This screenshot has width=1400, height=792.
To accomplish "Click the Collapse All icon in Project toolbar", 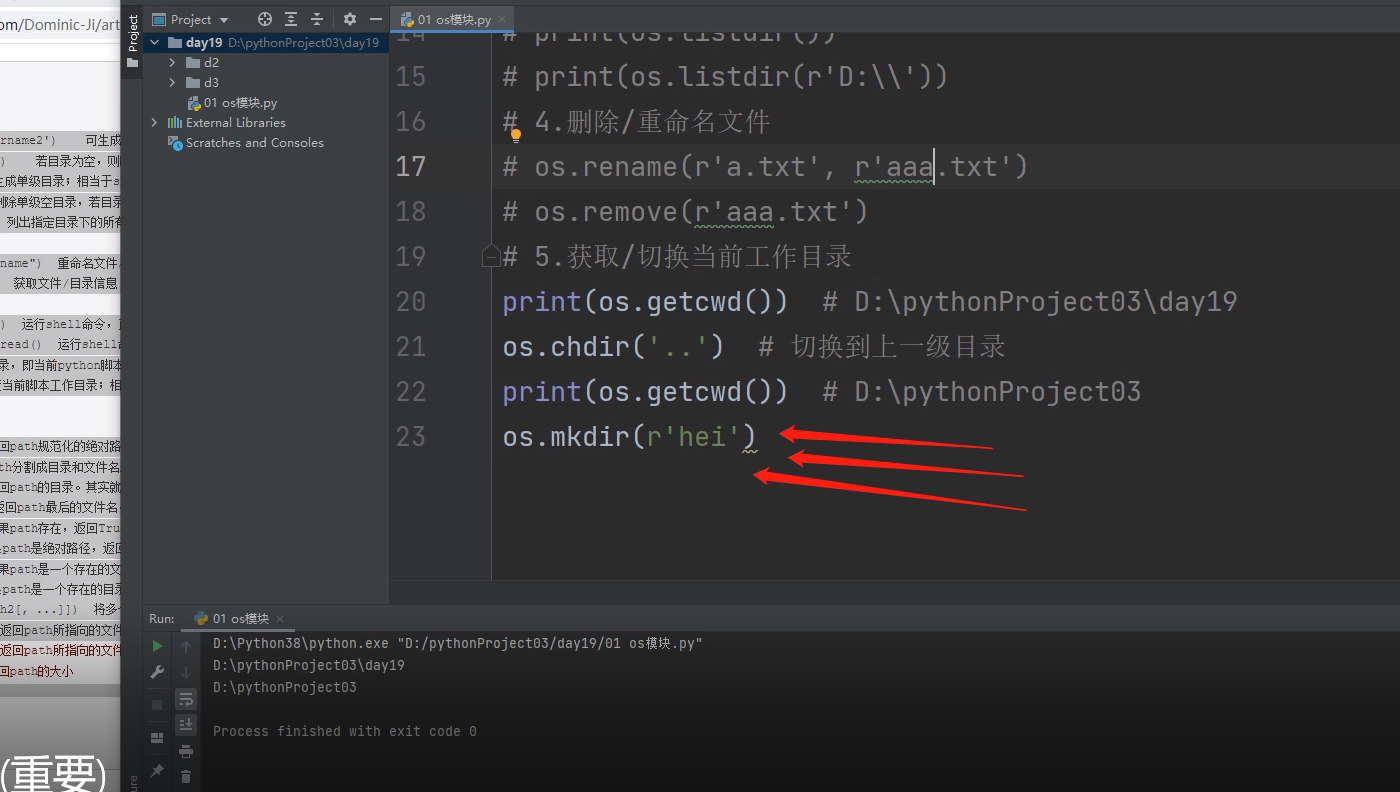I will click(x=316, y=19).
